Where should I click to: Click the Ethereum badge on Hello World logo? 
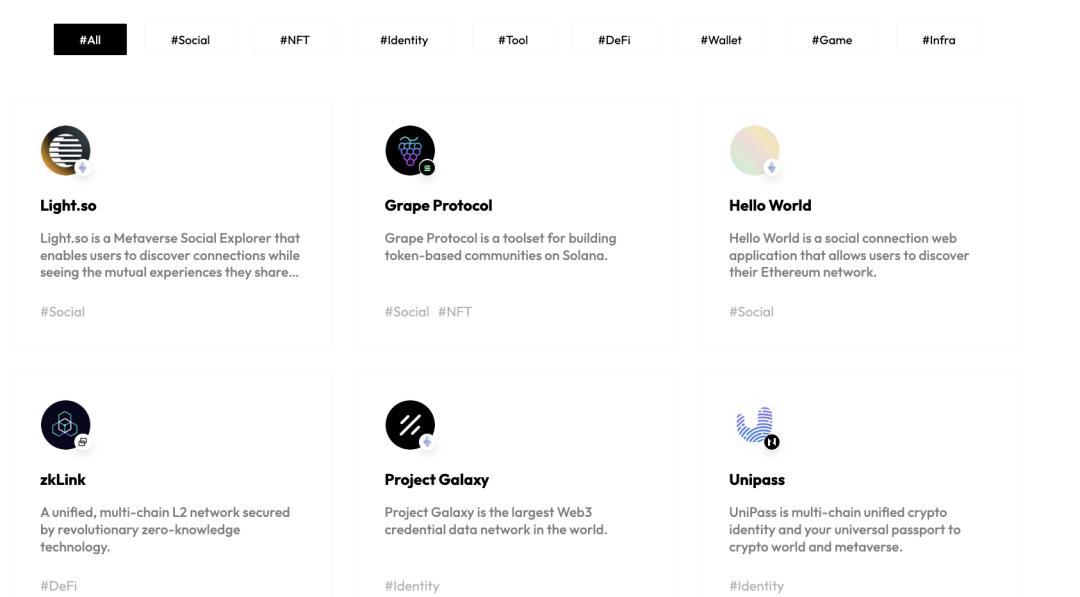[x=772, y=168]
